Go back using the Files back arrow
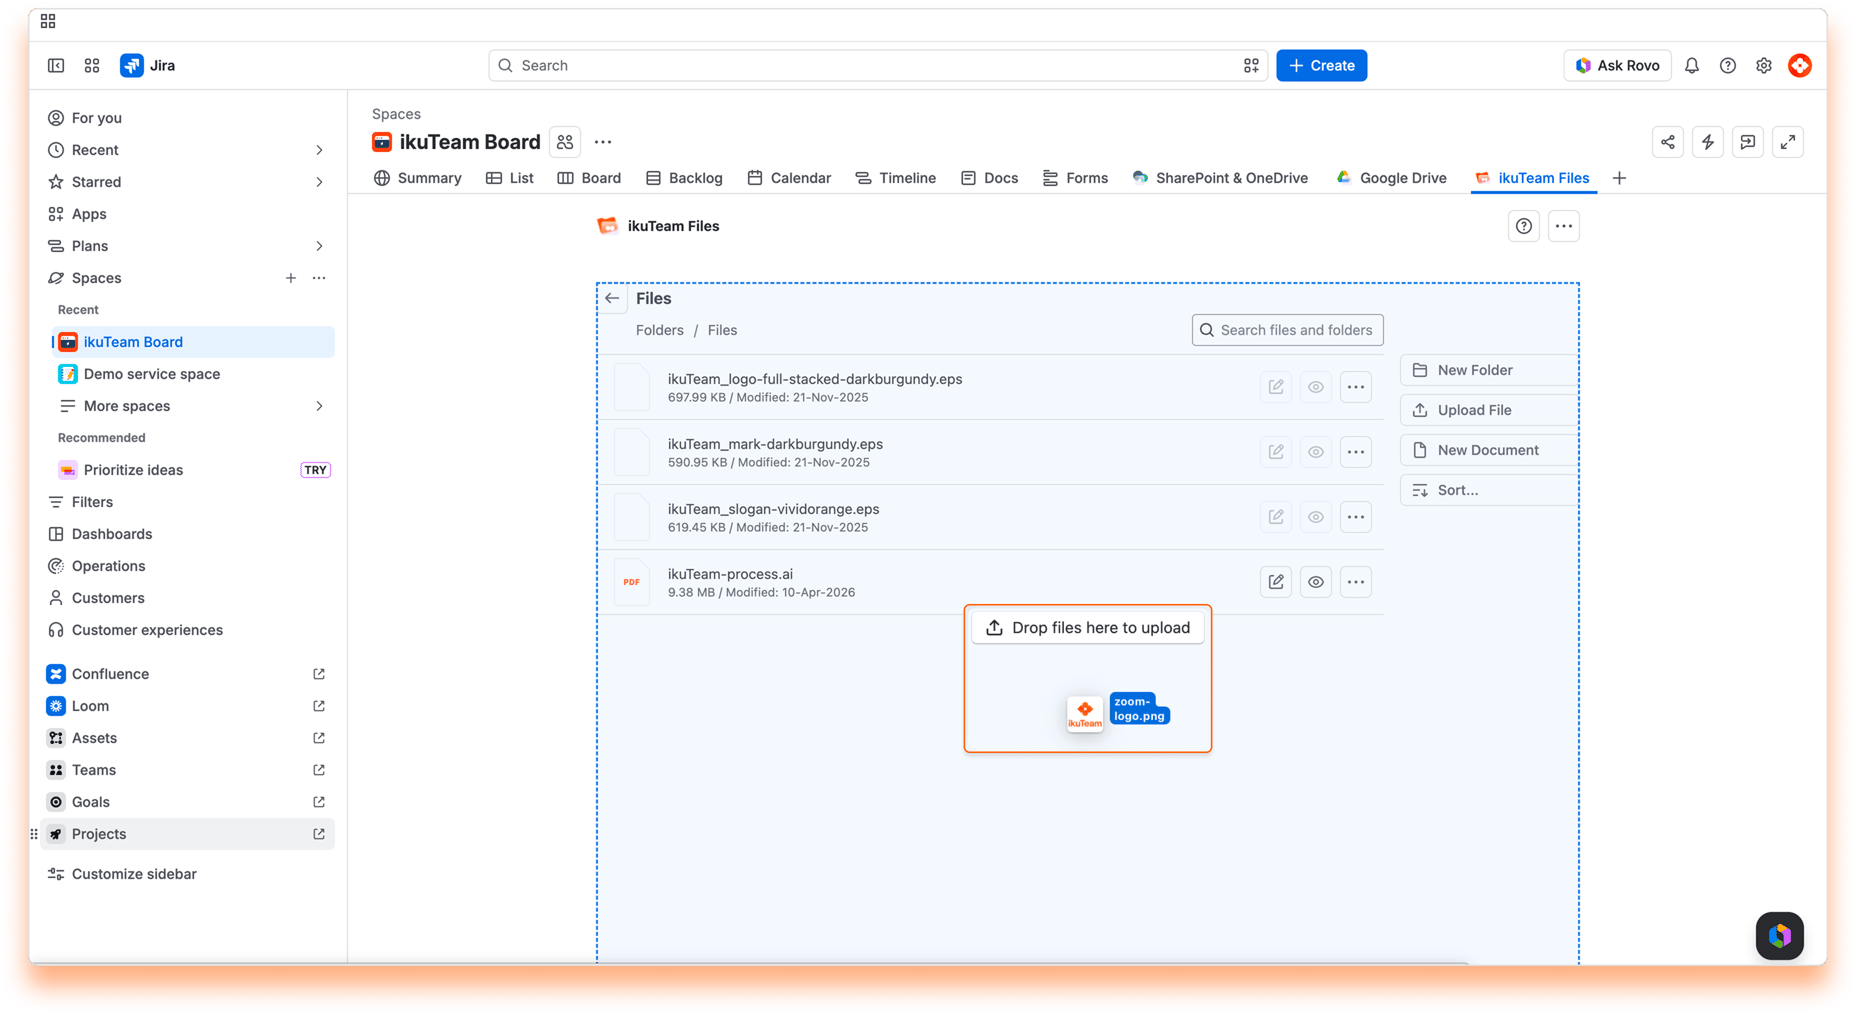 pos(612,298)
